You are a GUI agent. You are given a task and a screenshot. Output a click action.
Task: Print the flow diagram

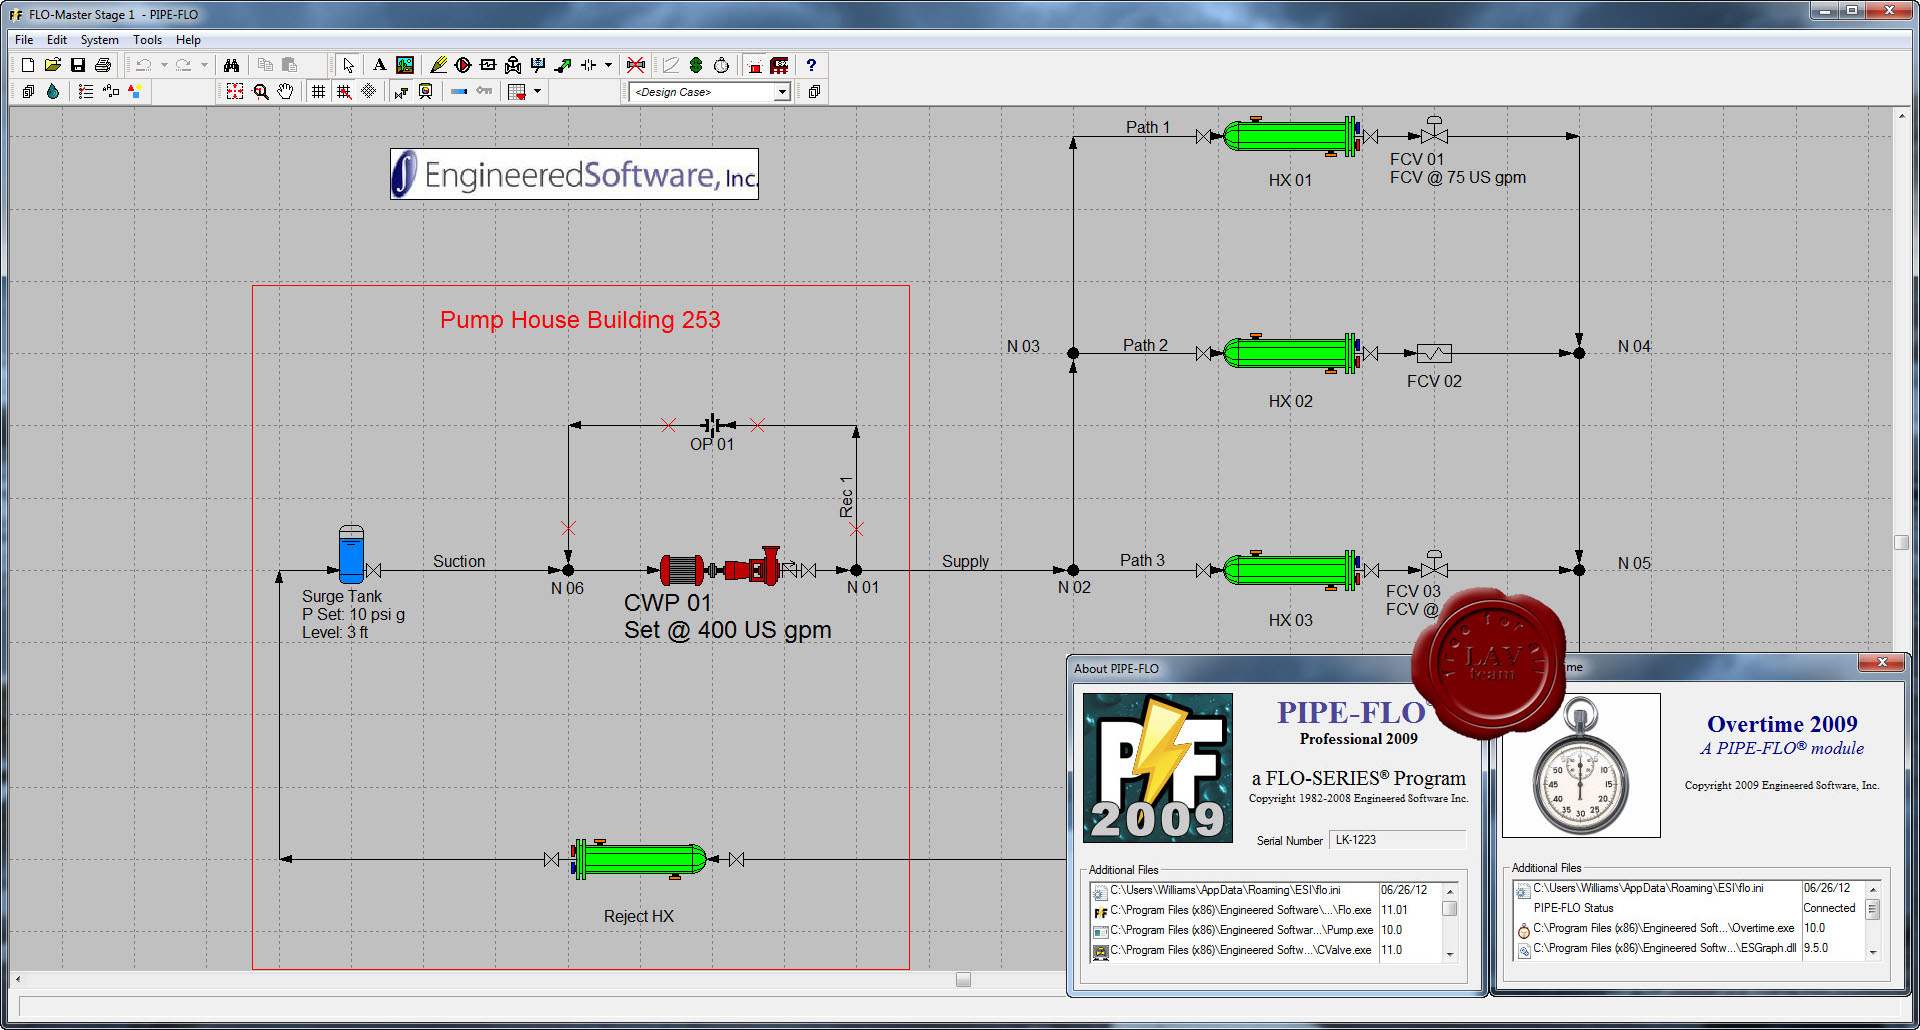coord(103,65)
